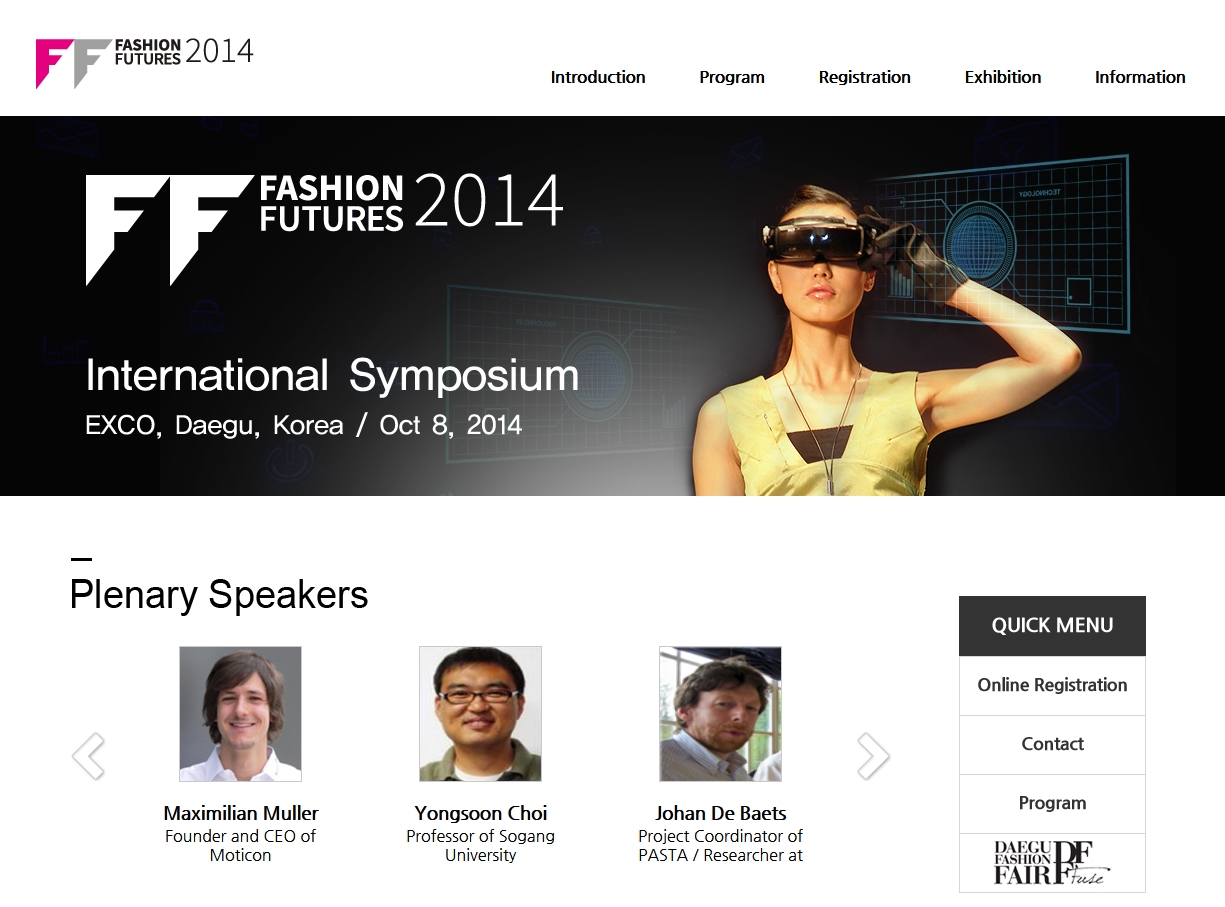Go to the Registration menu
Viewport: 1225px width, 907px height.
click(865, 77)
